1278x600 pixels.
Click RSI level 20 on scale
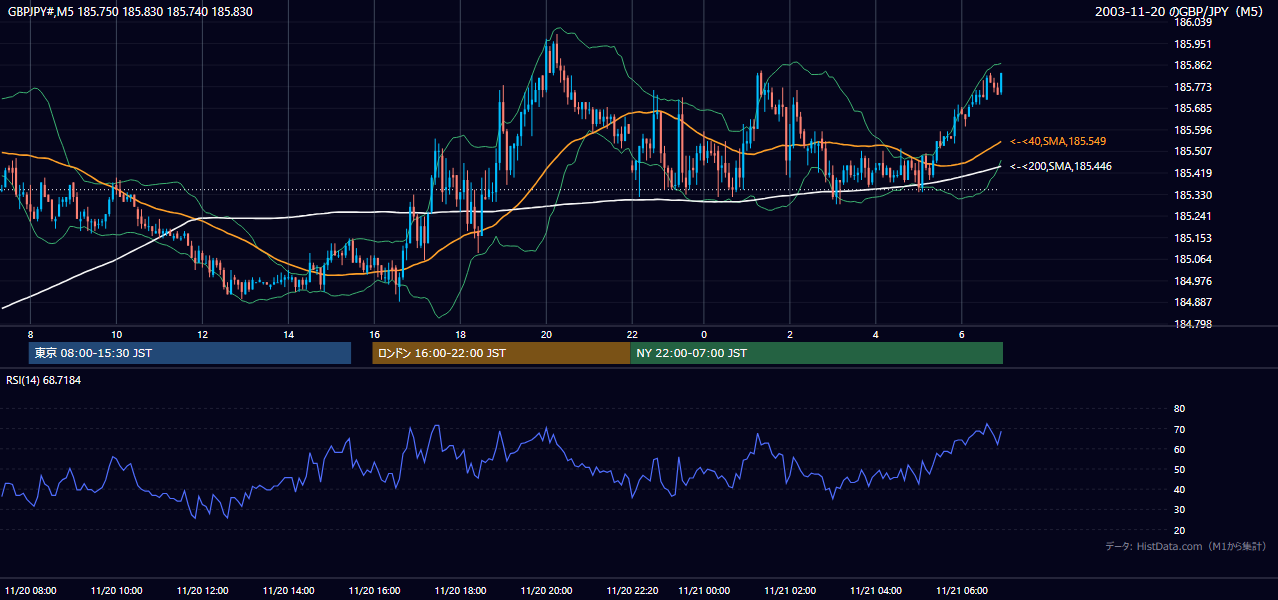tap(1180, 530)
